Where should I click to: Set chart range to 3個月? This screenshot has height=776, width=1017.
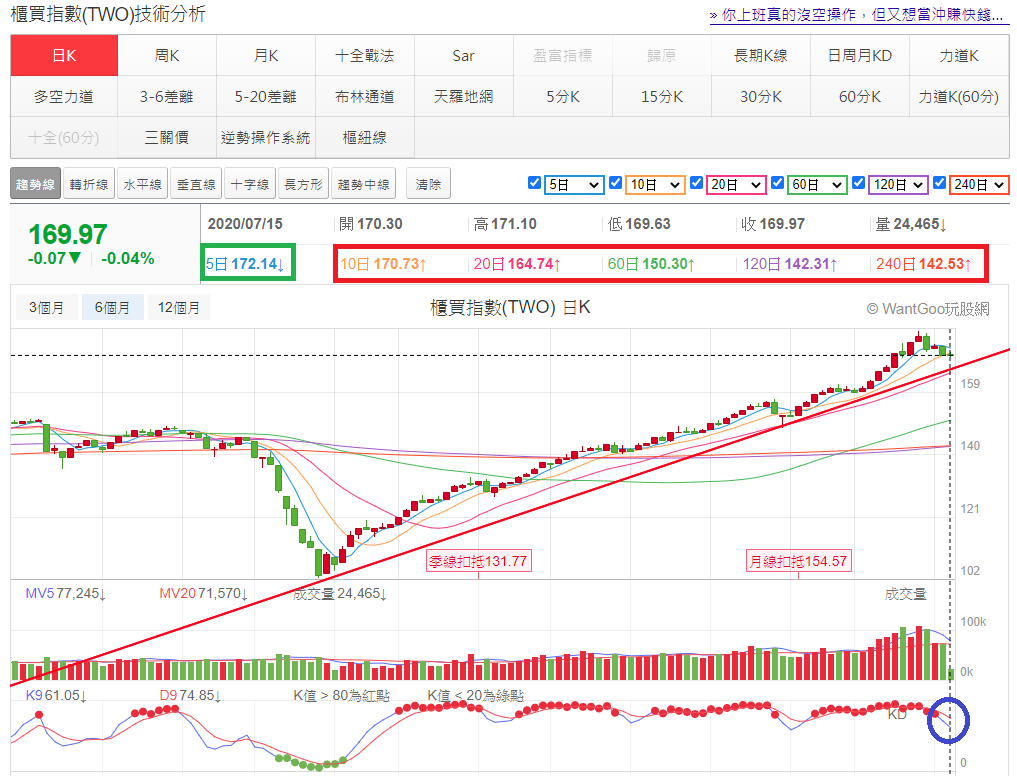(47, 307)
